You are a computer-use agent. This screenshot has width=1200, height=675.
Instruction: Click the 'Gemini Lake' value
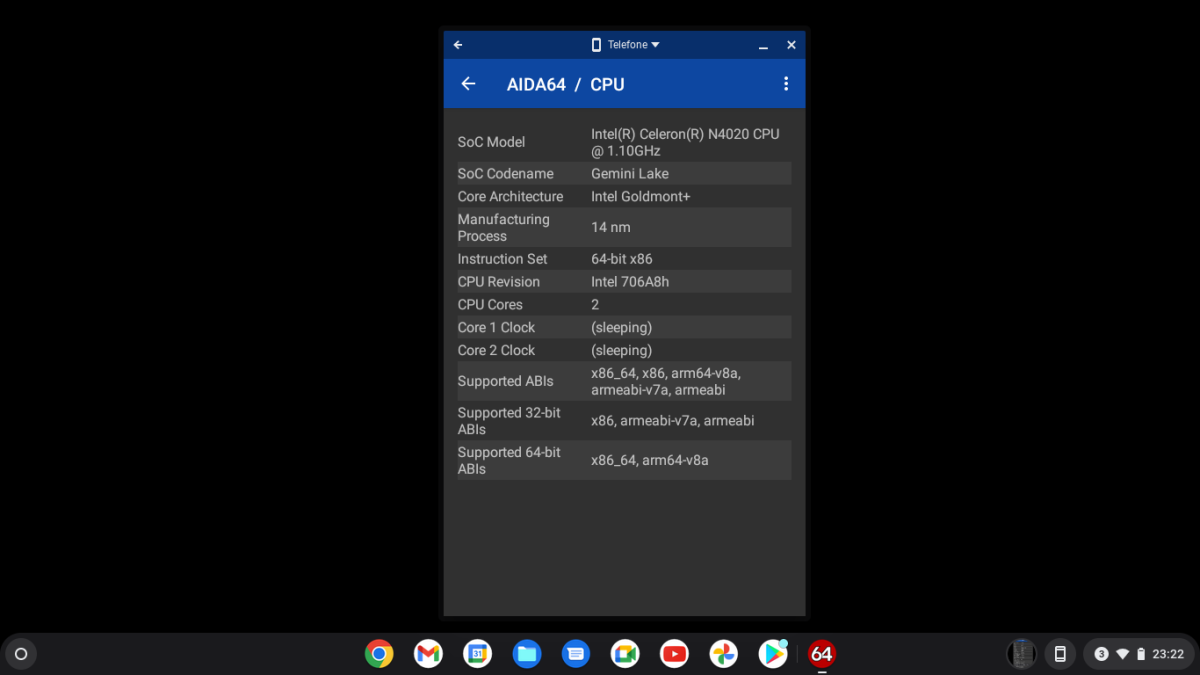pos(630,173)
